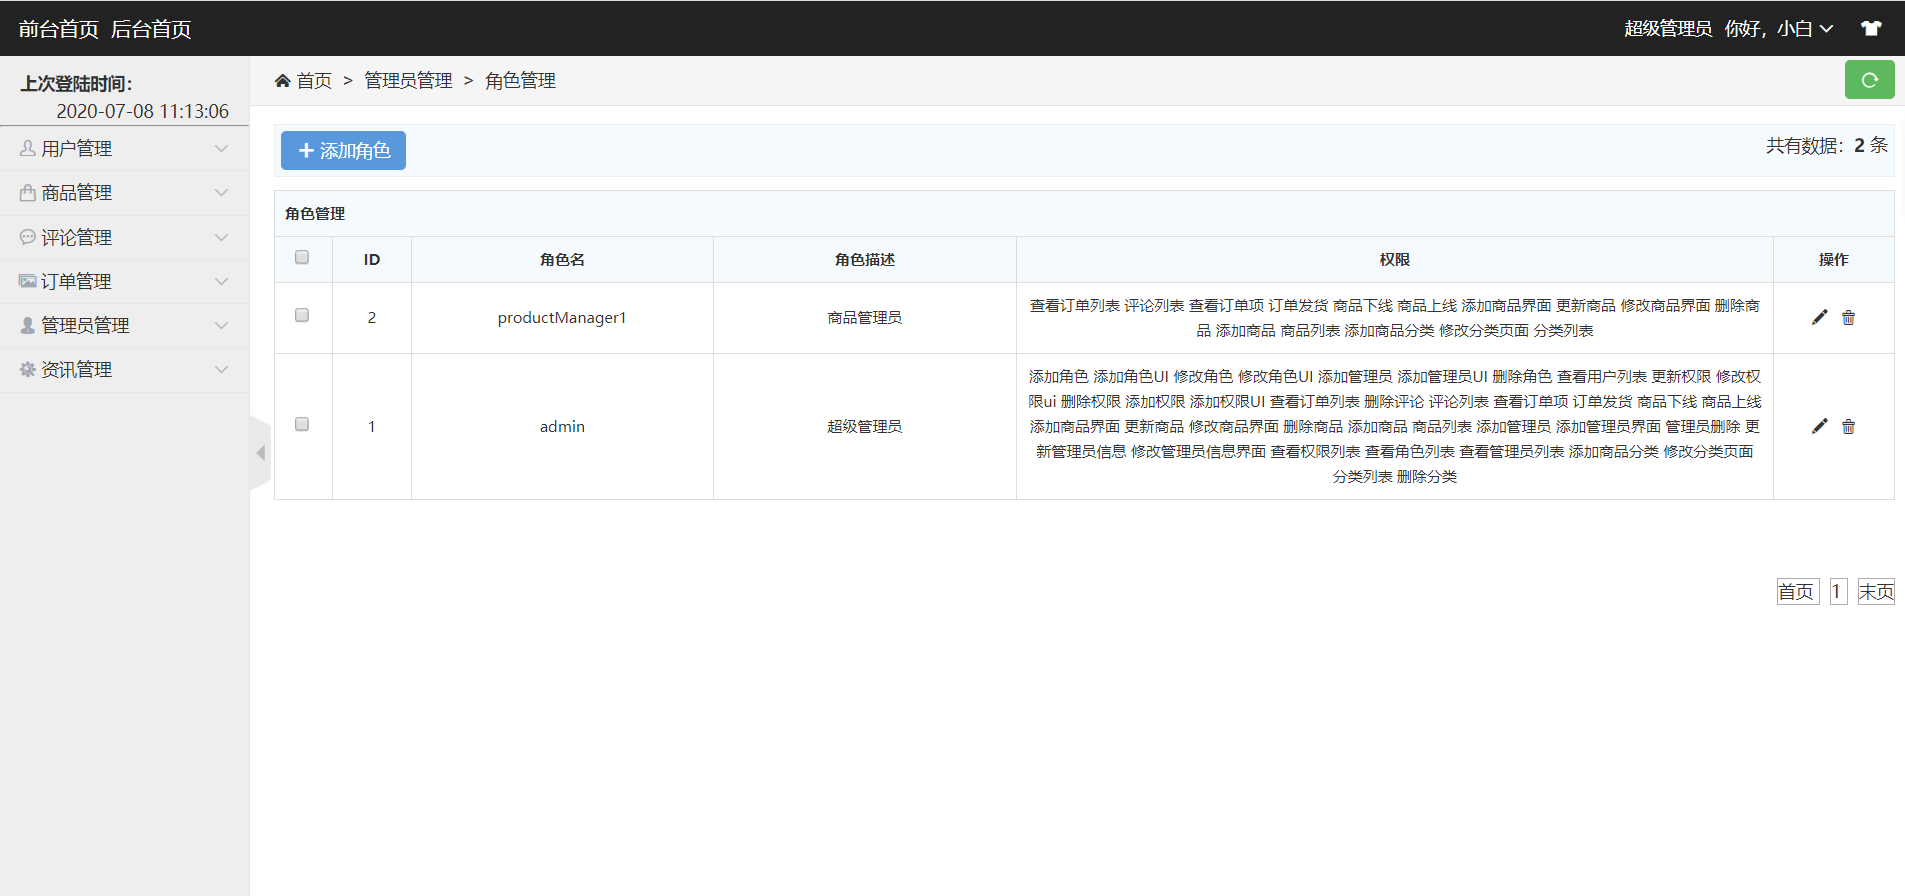Viewport: 1905px width, 896px height.
Task: Open 资讯管理 menu in sidebar
Action: [124, 369]
